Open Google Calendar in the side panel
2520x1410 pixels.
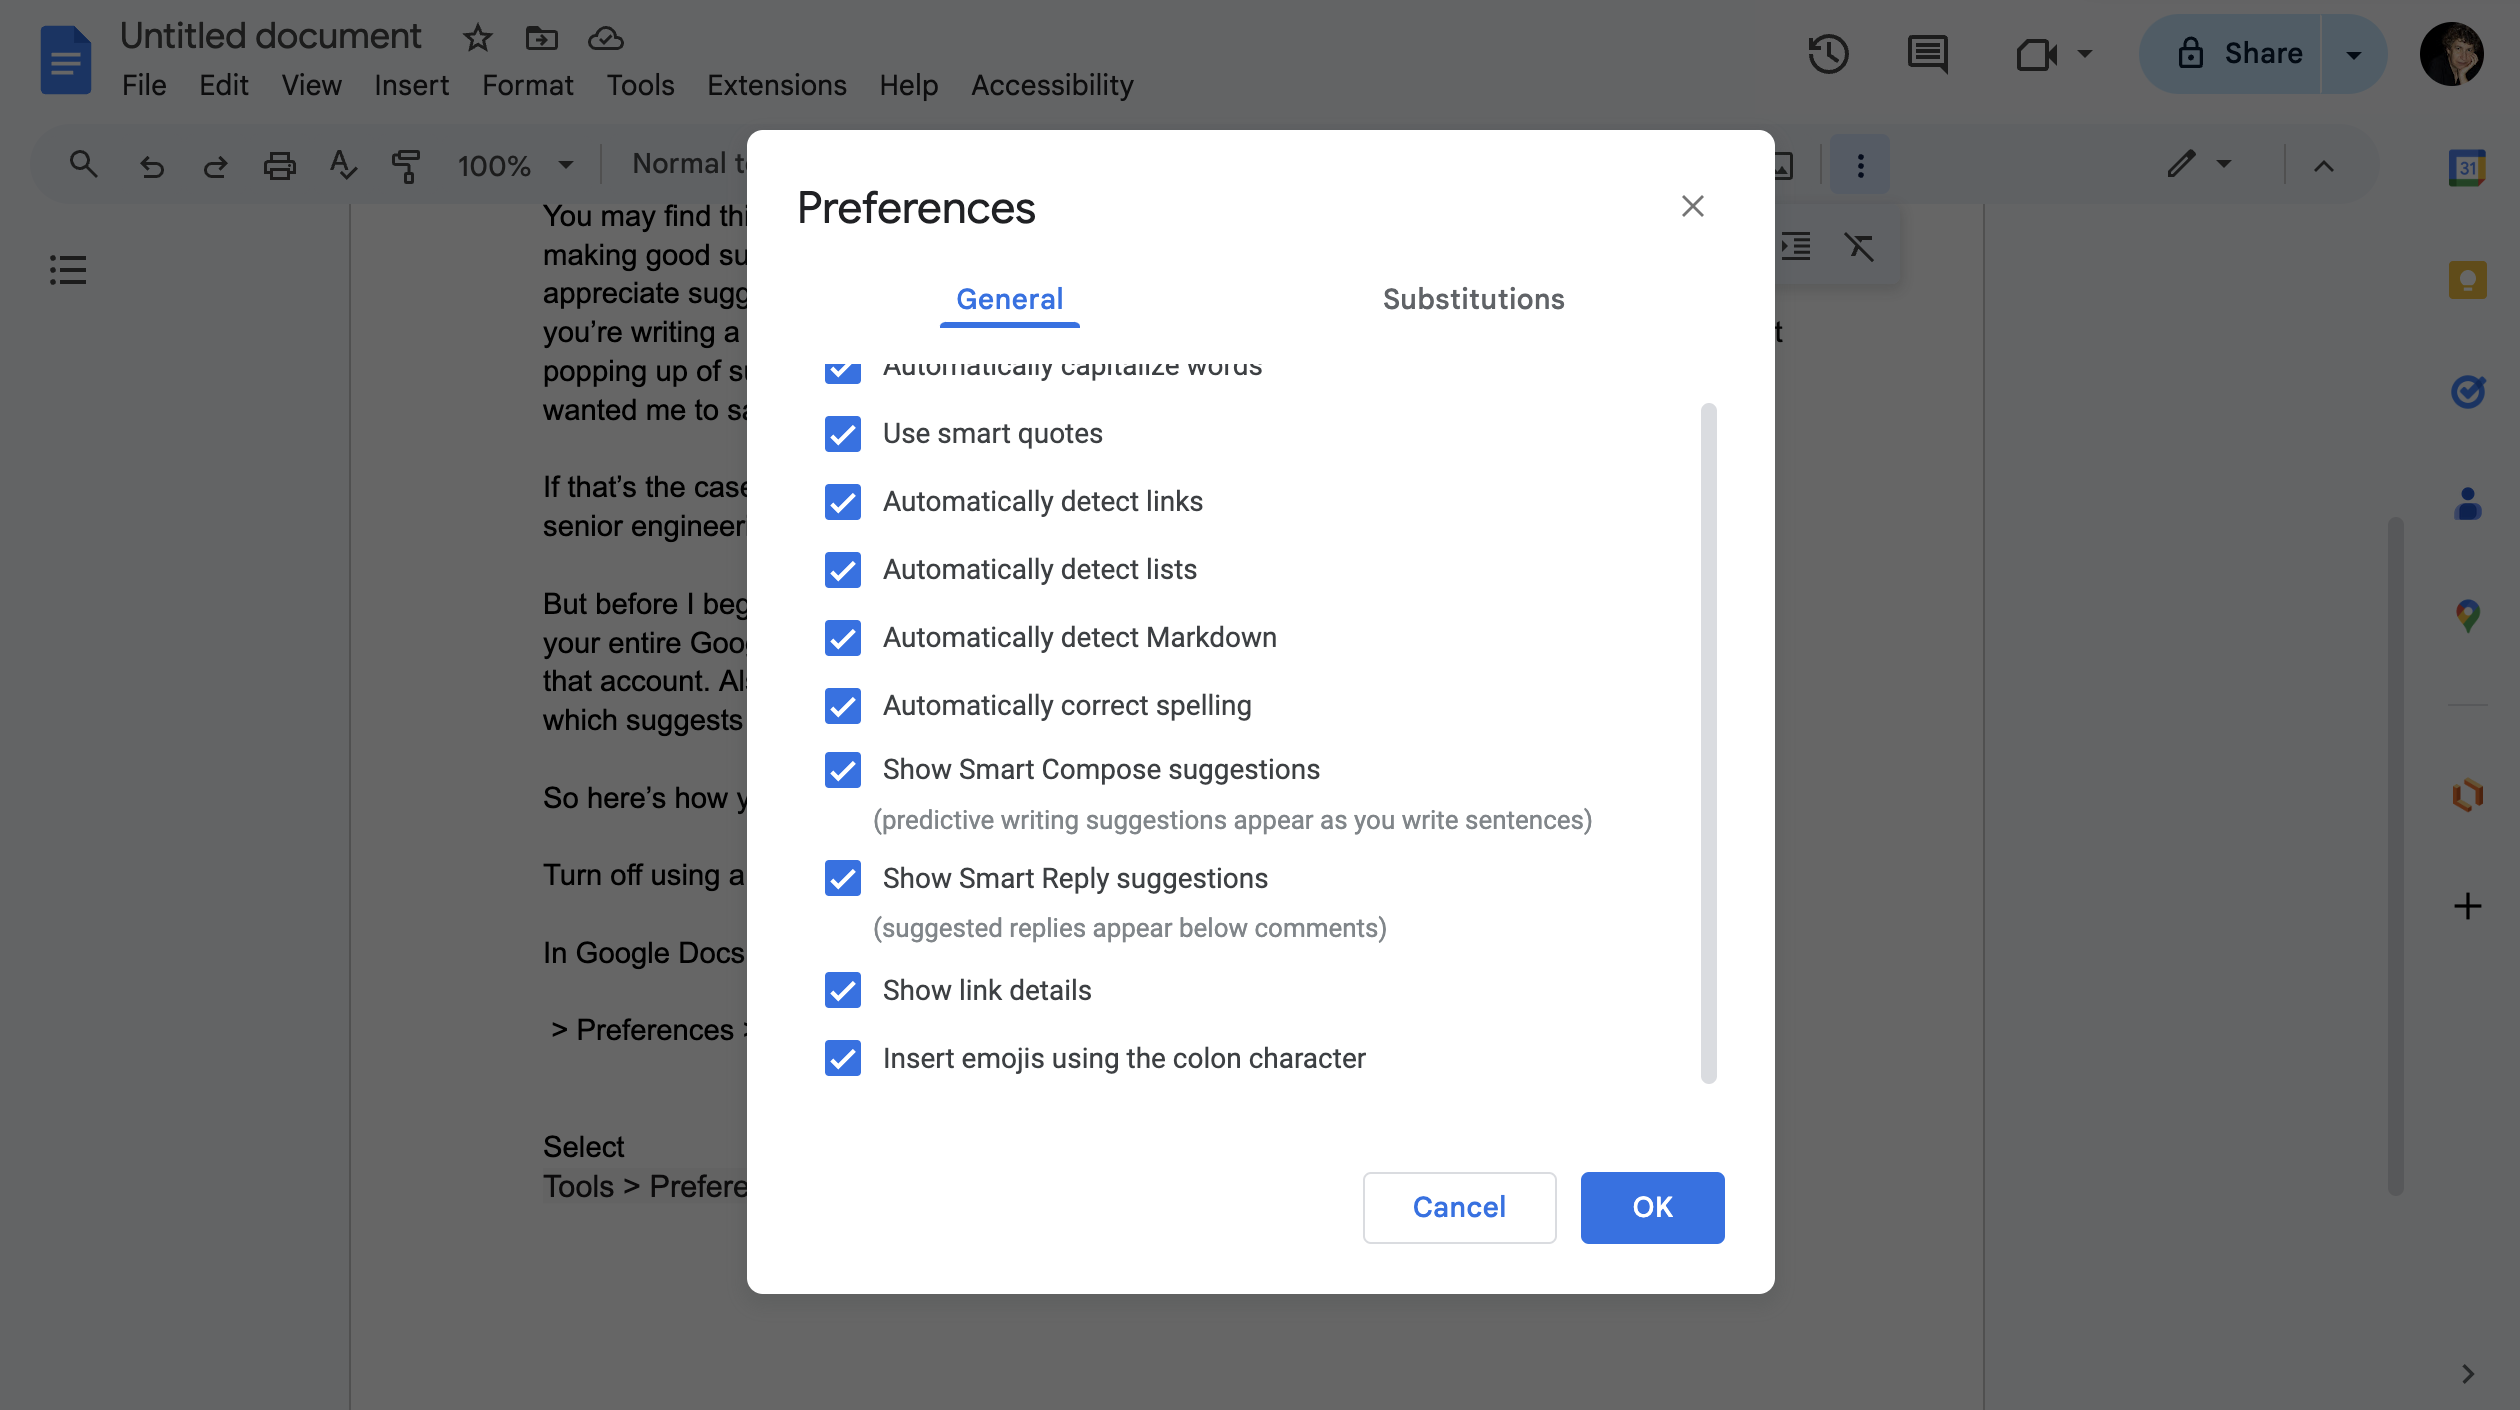2466,167
